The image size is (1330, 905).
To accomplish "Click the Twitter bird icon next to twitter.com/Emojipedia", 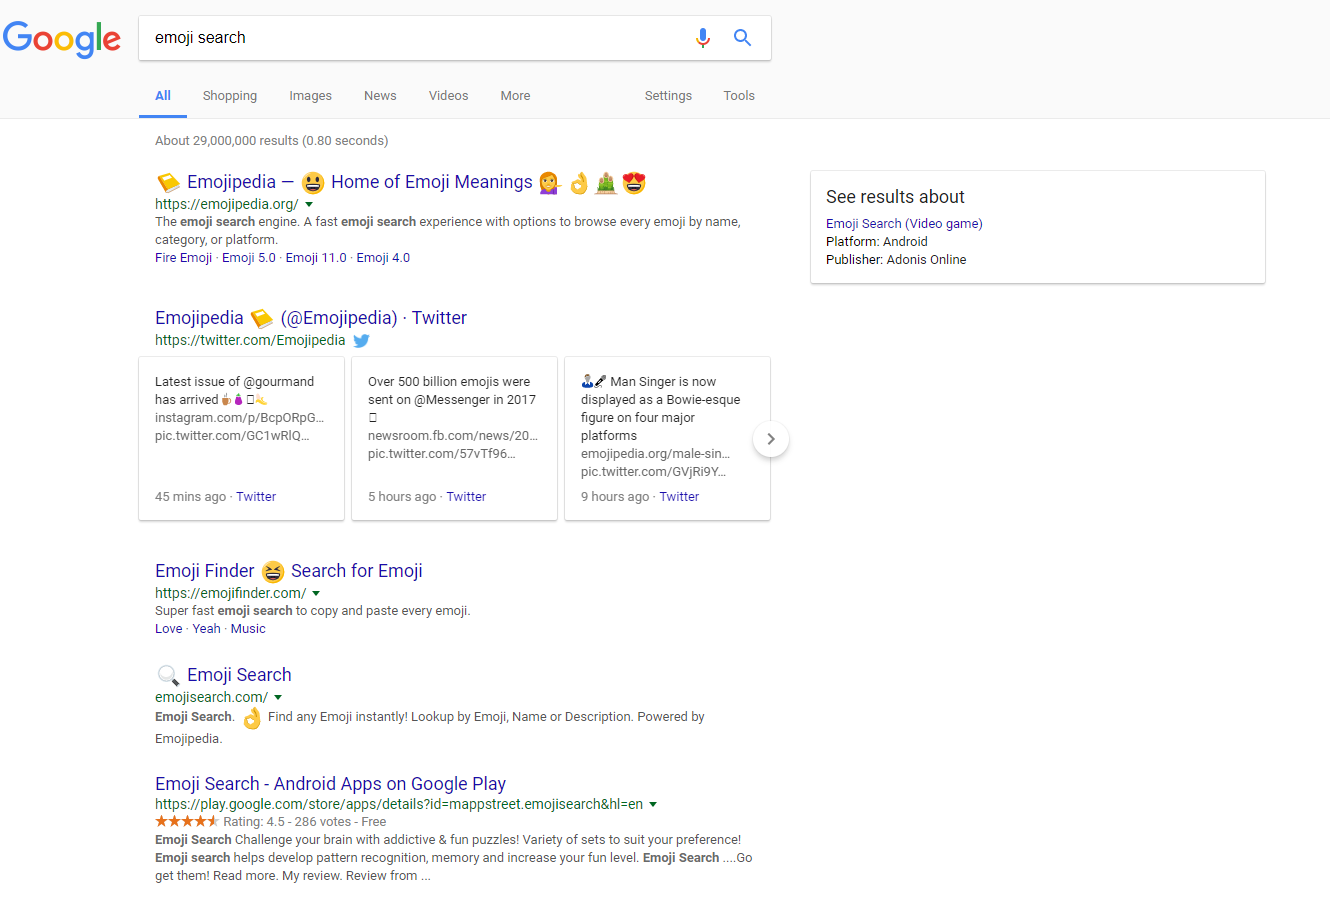I will [361, 340].
